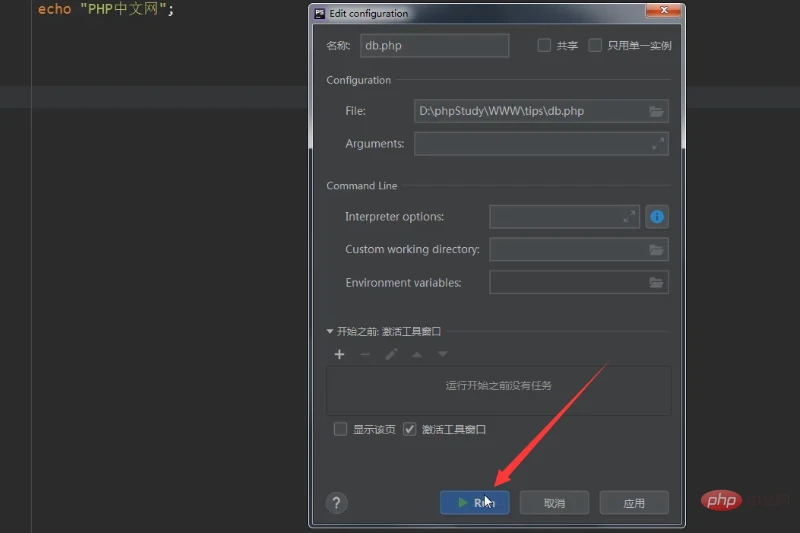Uncheck the 激活工具窗口 checkbox
The width and height of the screenshot is (800, 533).
click(410, 429)
